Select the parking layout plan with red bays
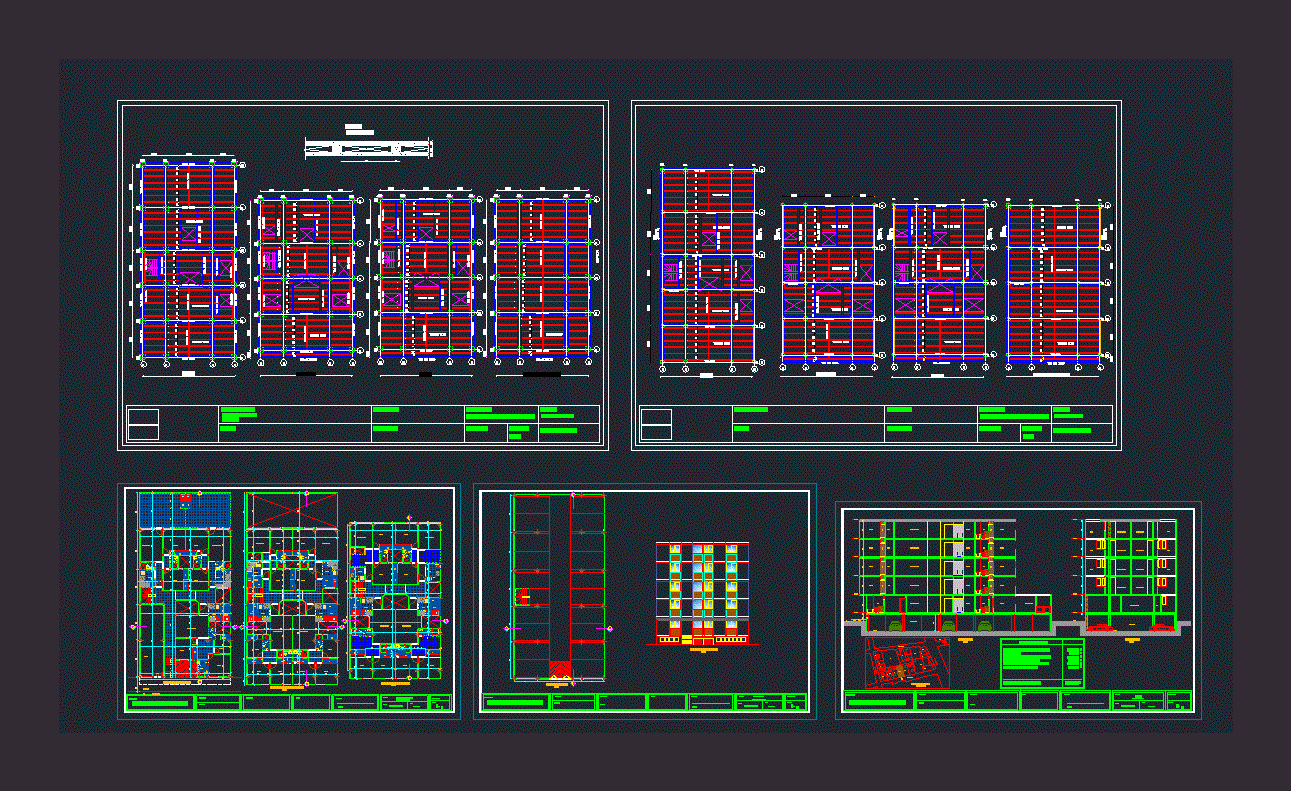Image resolution: width=1291 pixels, height=791 pixels. click(x=557, y=589)
